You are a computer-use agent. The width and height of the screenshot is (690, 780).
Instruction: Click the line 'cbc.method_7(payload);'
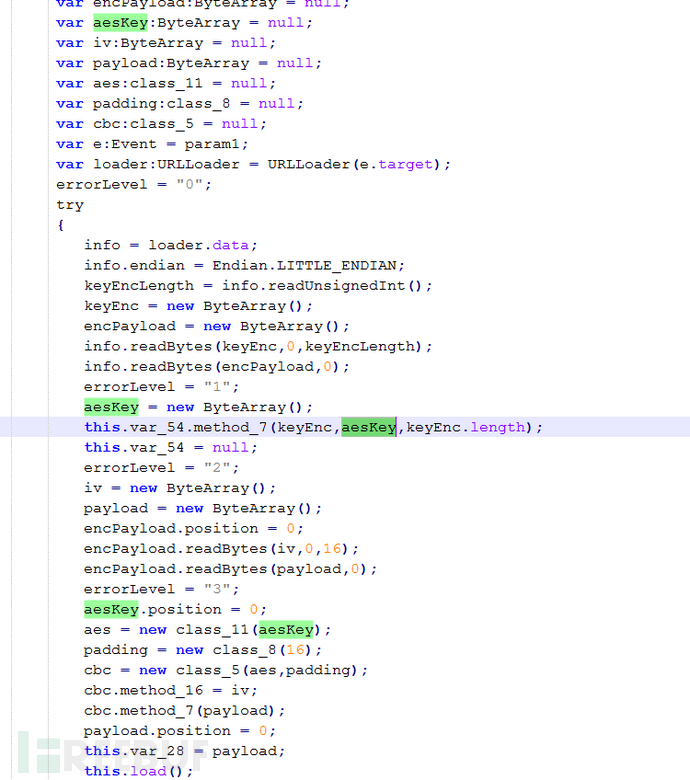click(185, 711)
